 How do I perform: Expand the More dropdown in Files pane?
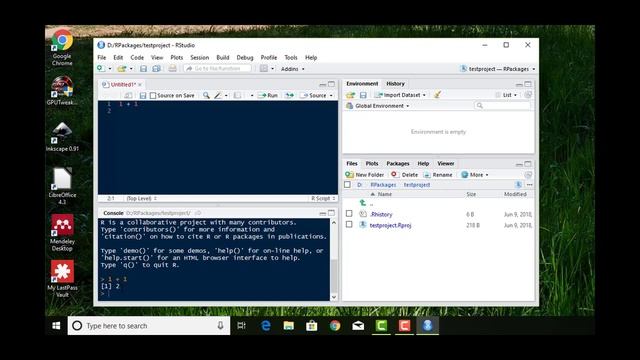click(x=475, y=175)
